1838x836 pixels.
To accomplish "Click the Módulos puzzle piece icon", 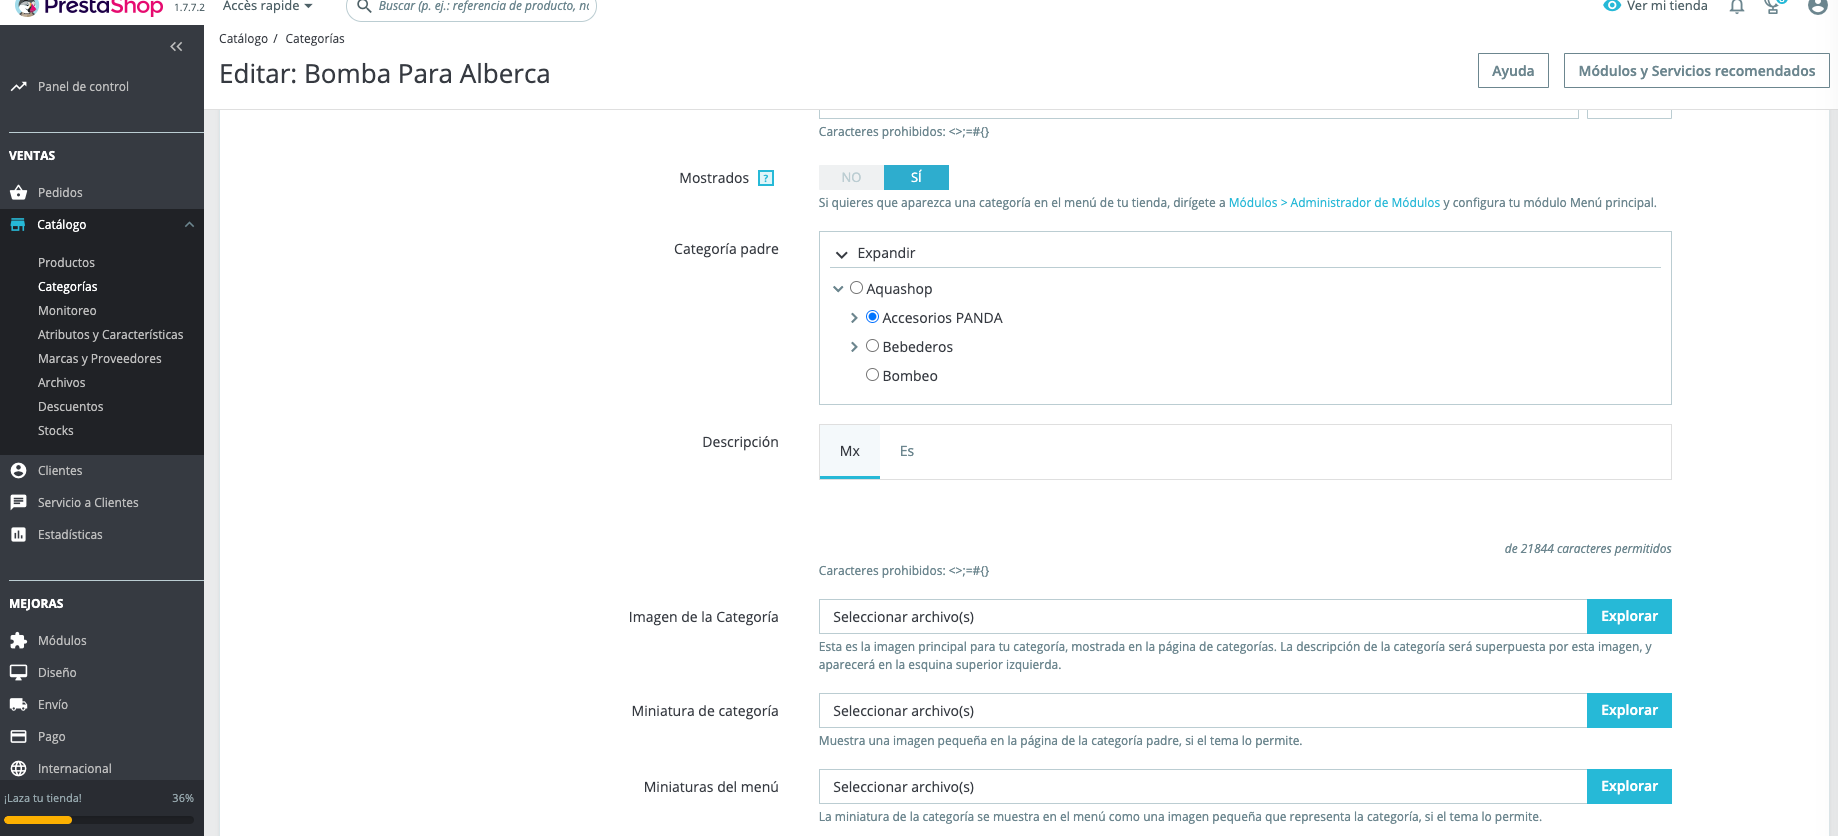I will click(x=18, y=641).
